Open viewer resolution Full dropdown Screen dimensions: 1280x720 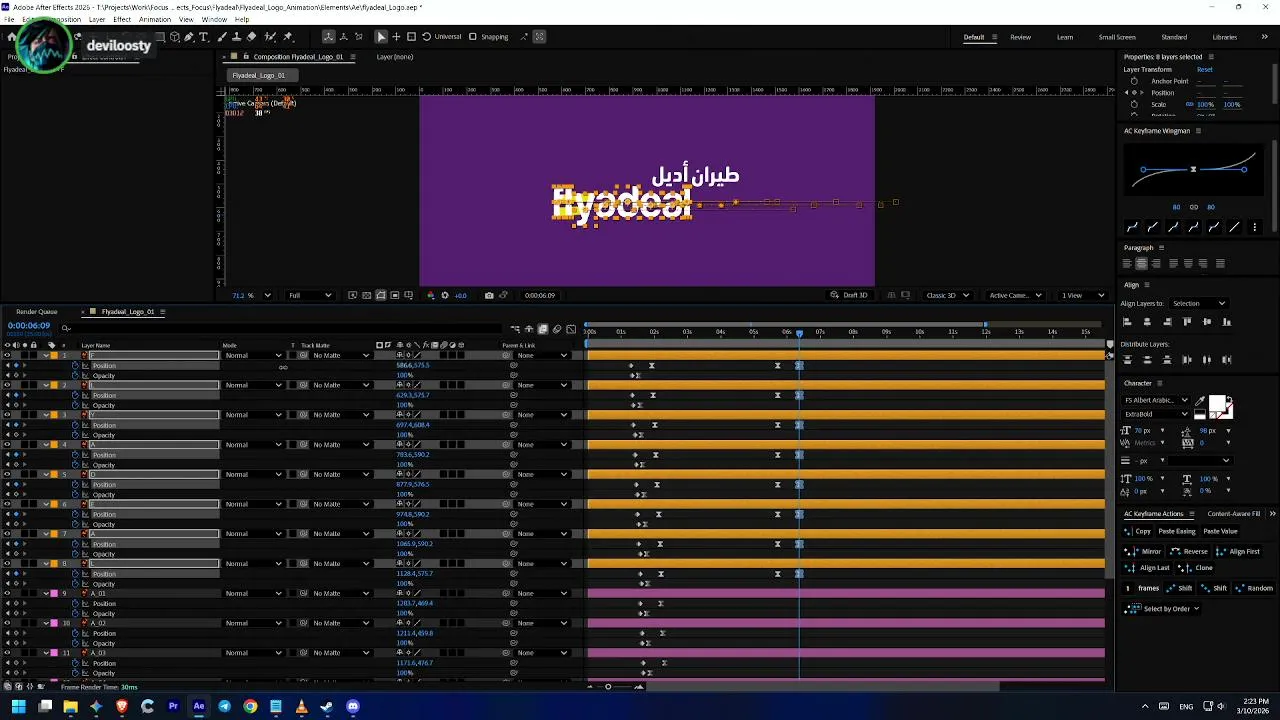click(310, 295)
